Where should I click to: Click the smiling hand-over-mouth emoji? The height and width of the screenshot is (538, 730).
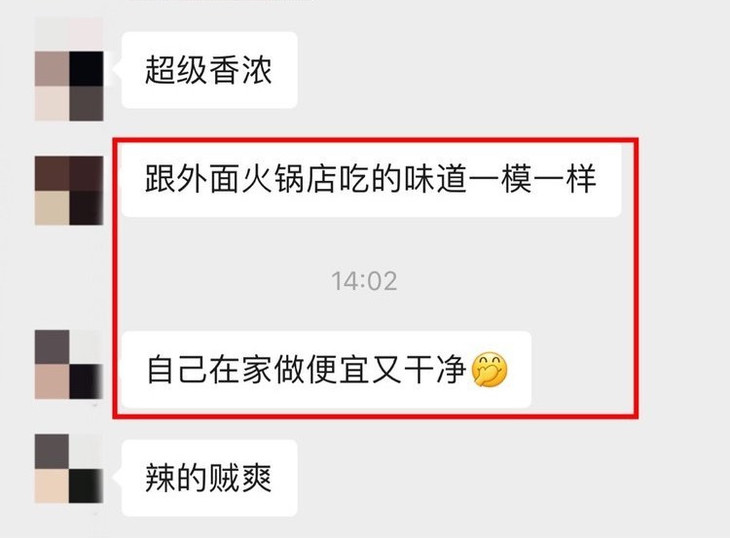click(489, 370)
